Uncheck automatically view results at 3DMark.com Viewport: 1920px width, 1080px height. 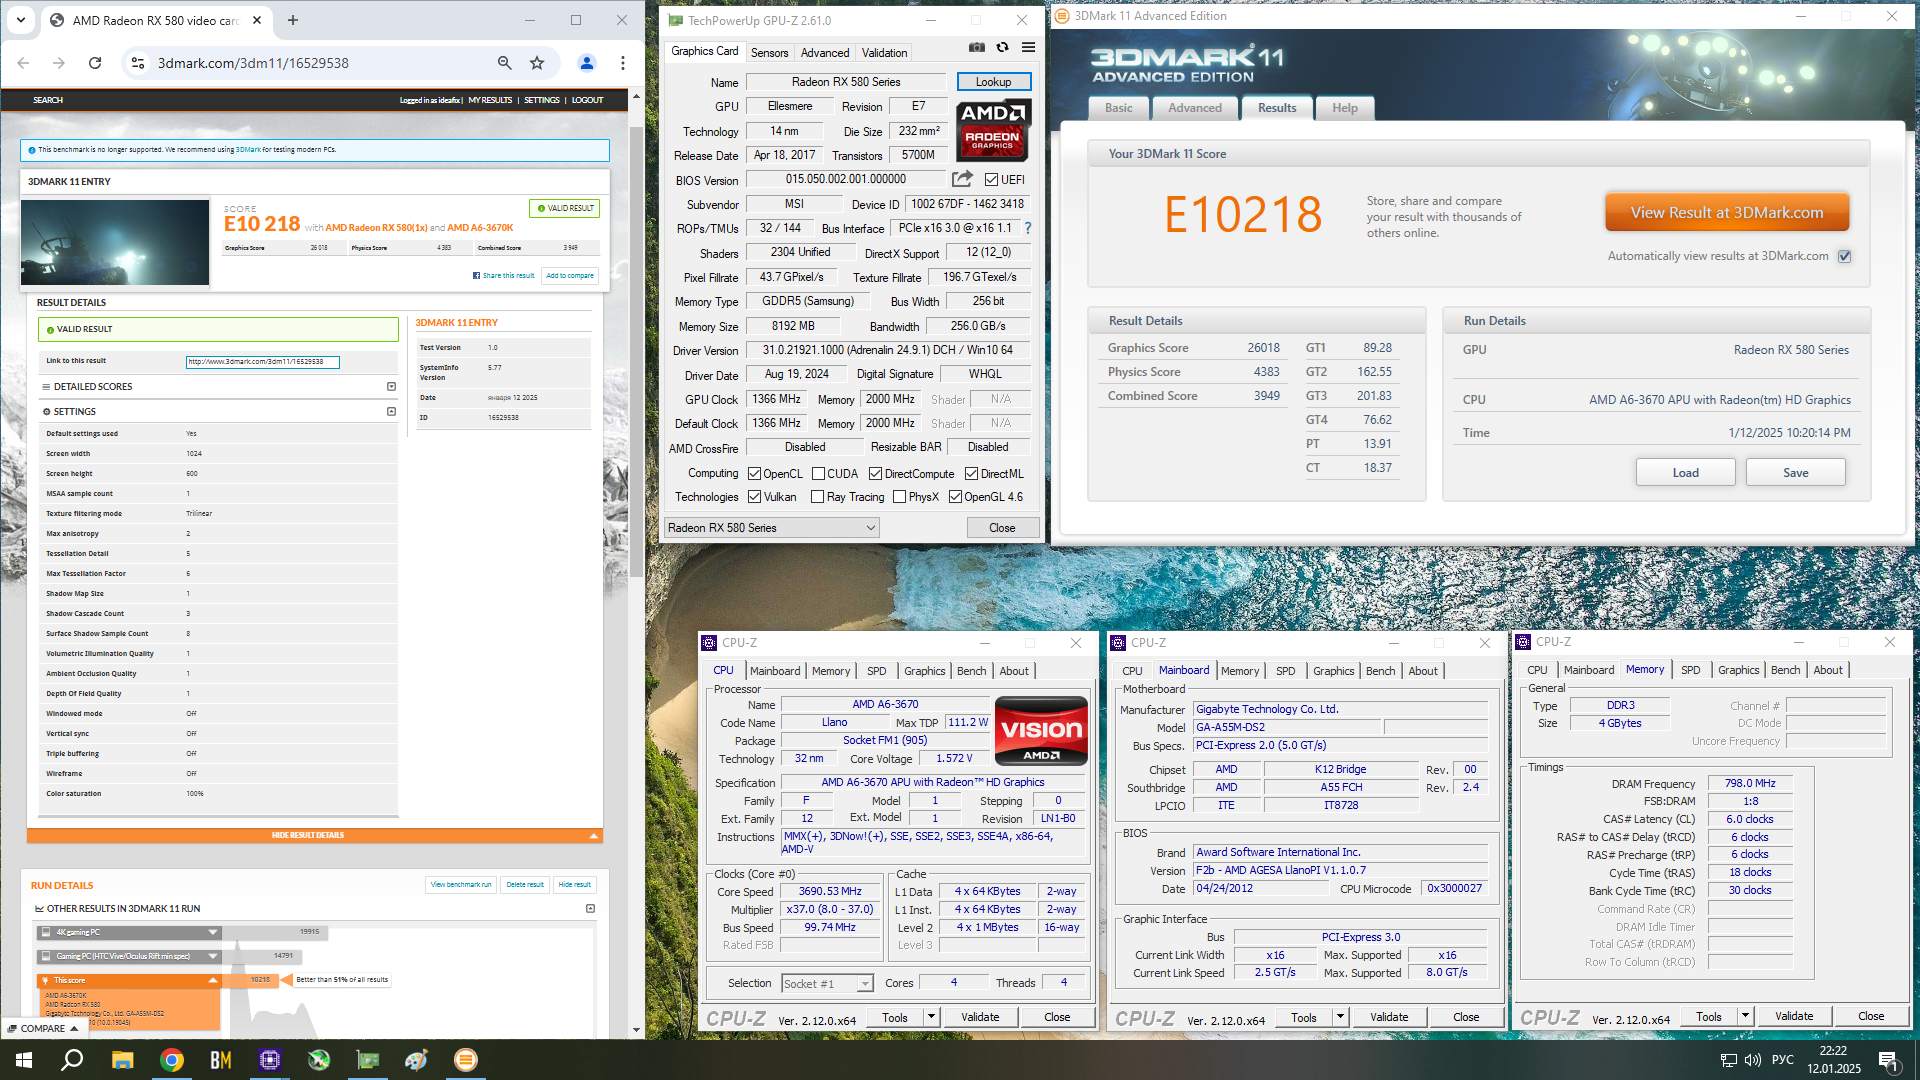click(1845, 256)
